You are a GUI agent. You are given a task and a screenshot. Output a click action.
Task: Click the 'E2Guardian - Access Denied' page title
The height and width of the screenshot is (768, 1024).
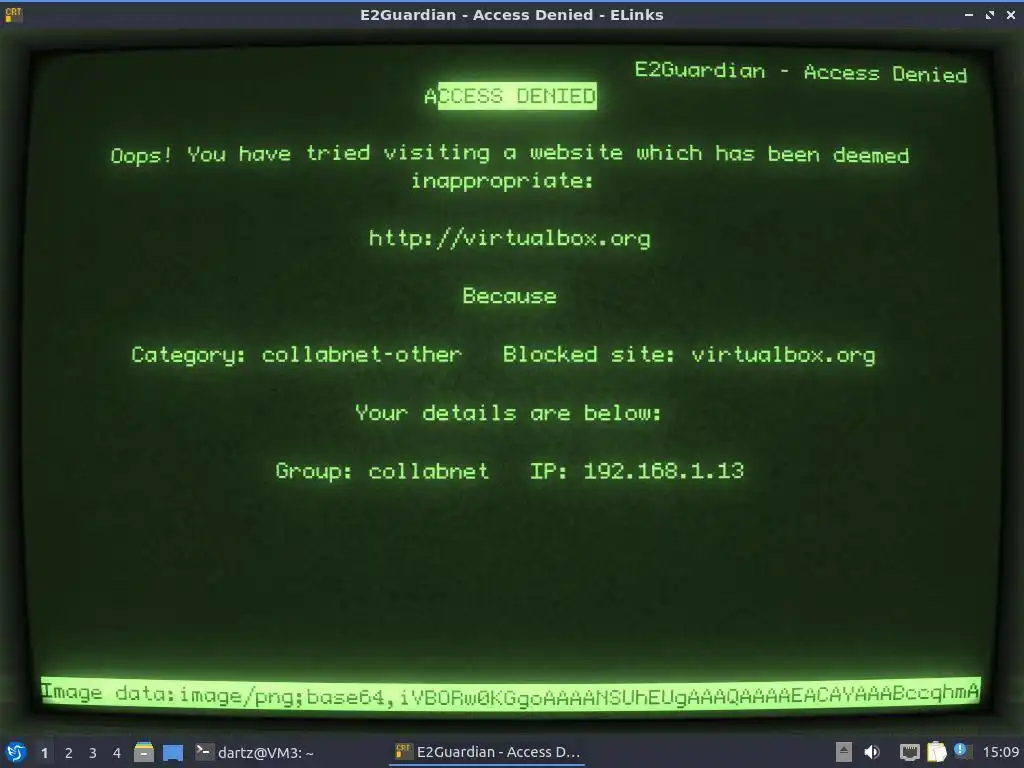click(801, 72)
